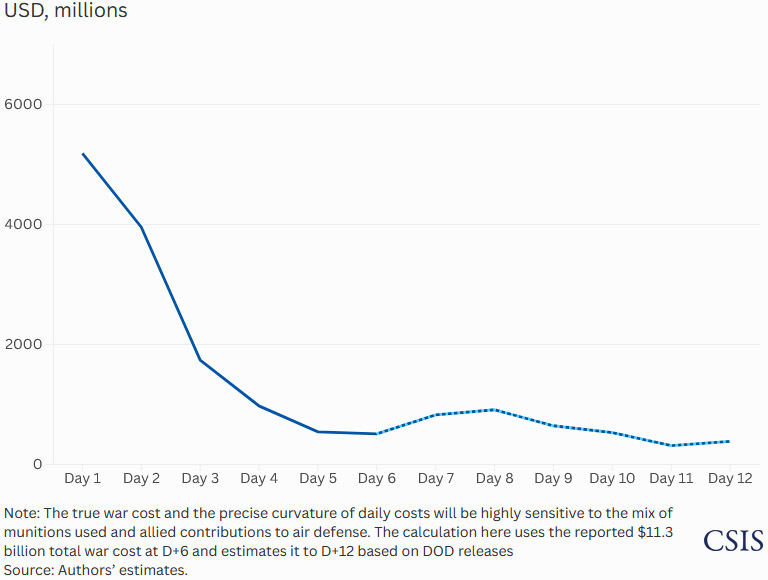The image size is (768, 580).
Task: Select the 2000 y-axis tick label
Action: coord(25,345)
